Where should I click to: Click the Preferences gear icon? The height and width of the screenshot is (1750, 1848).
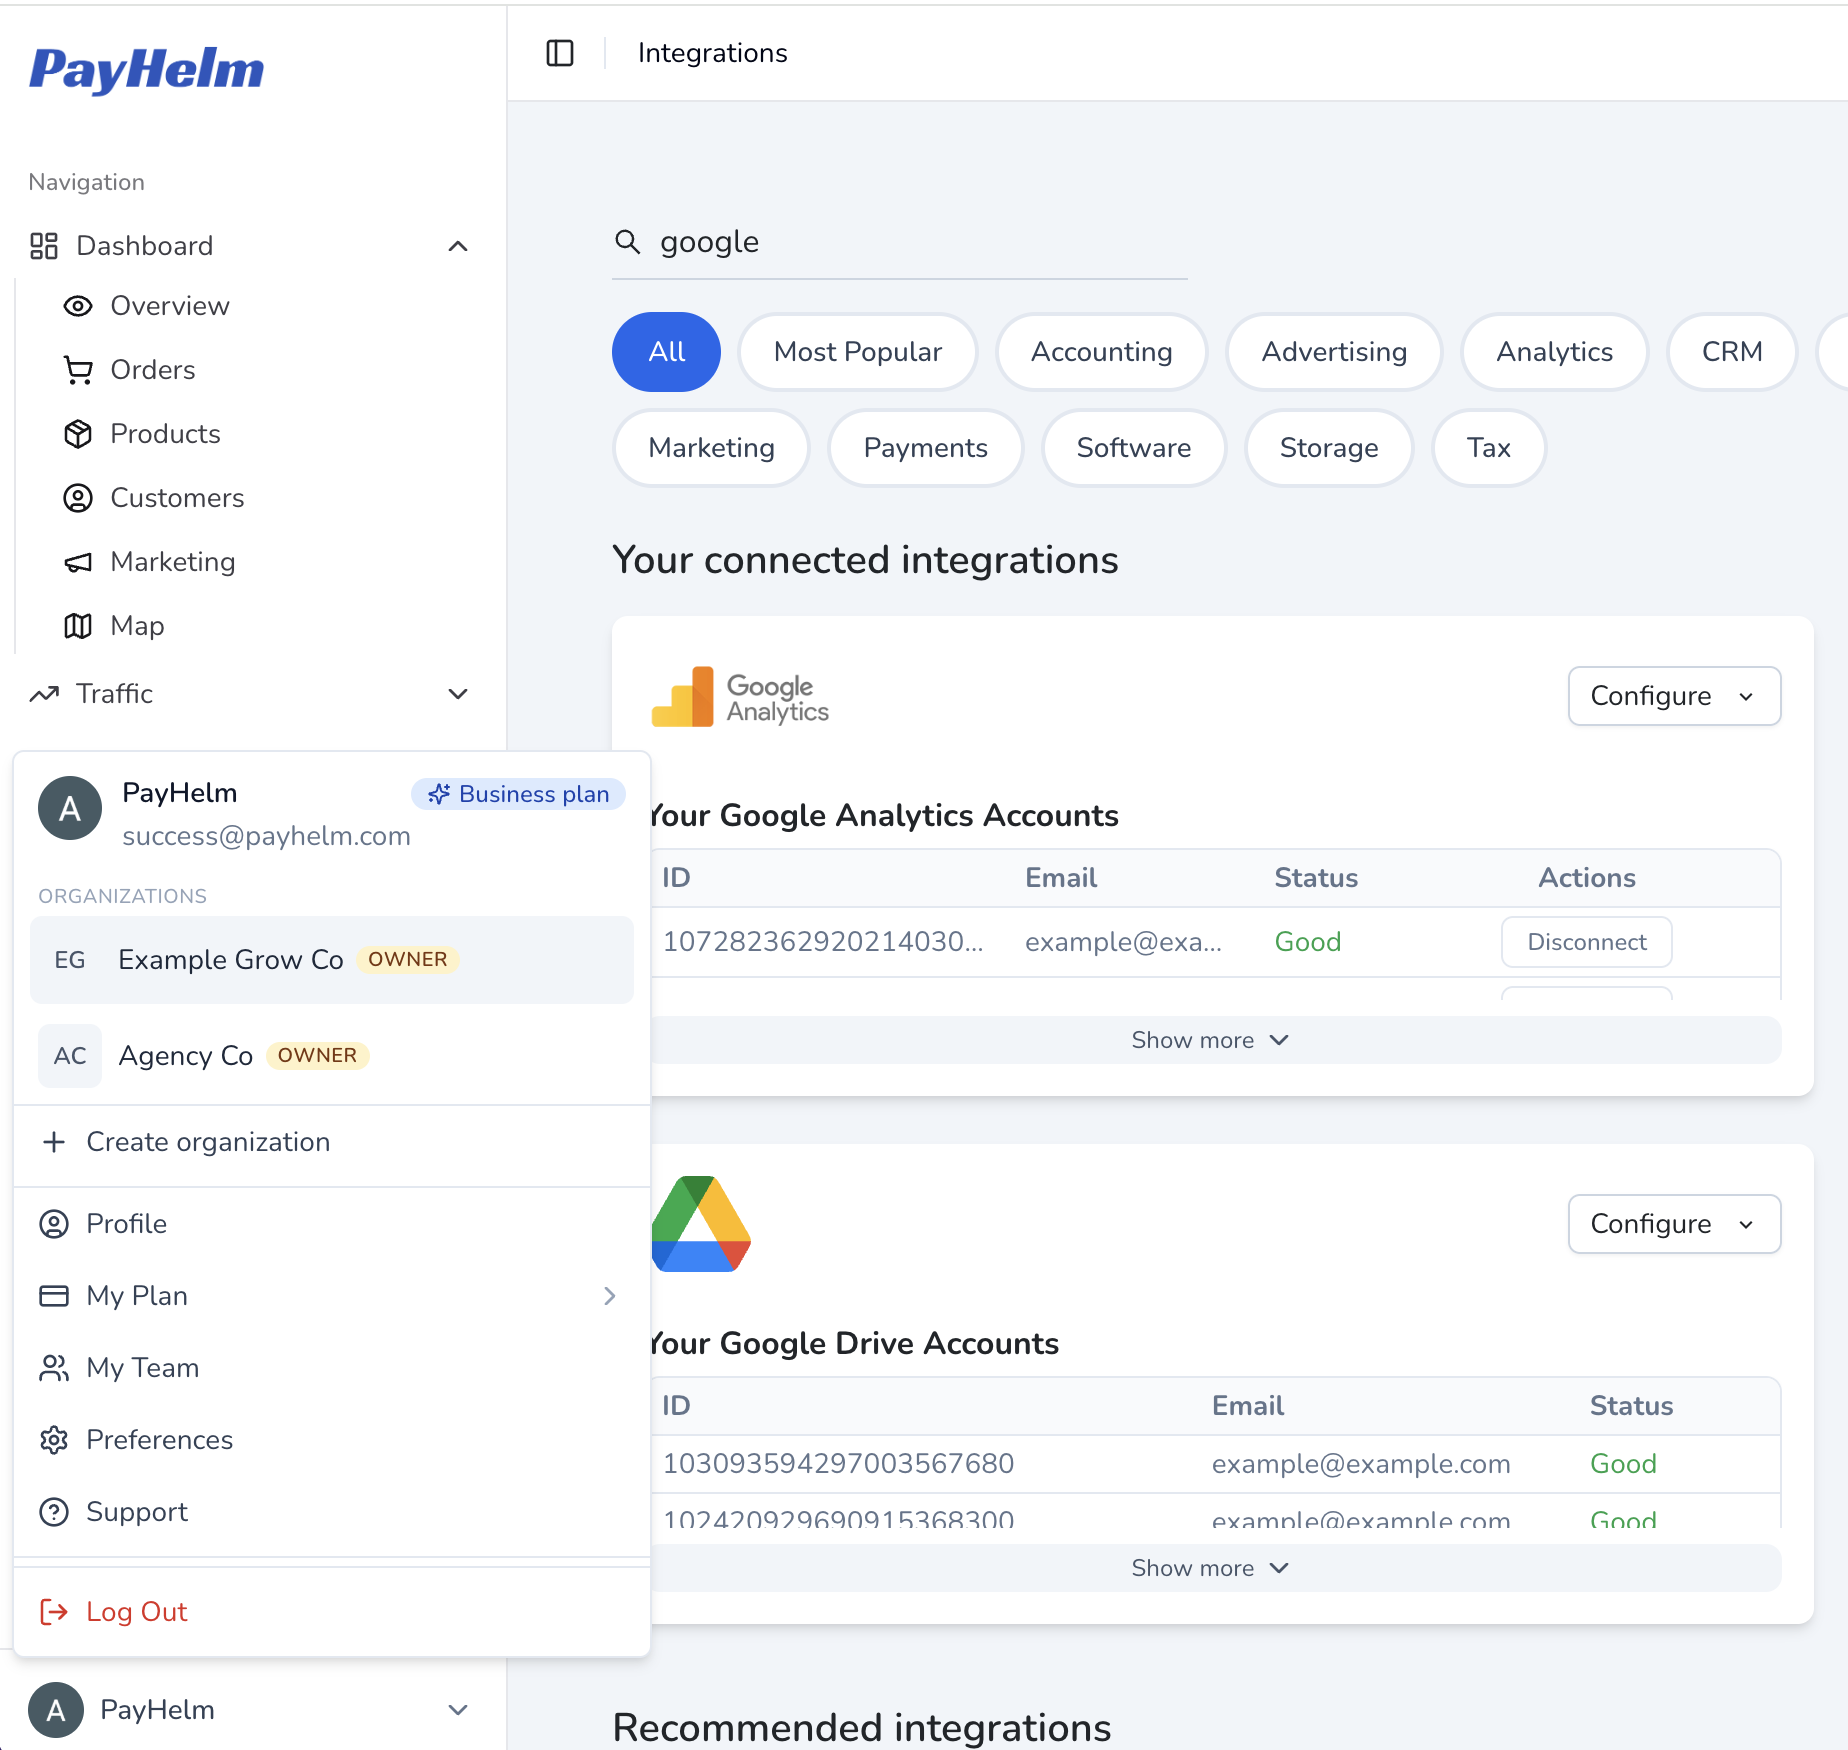pyautogui.click(x=54, y=1440)
